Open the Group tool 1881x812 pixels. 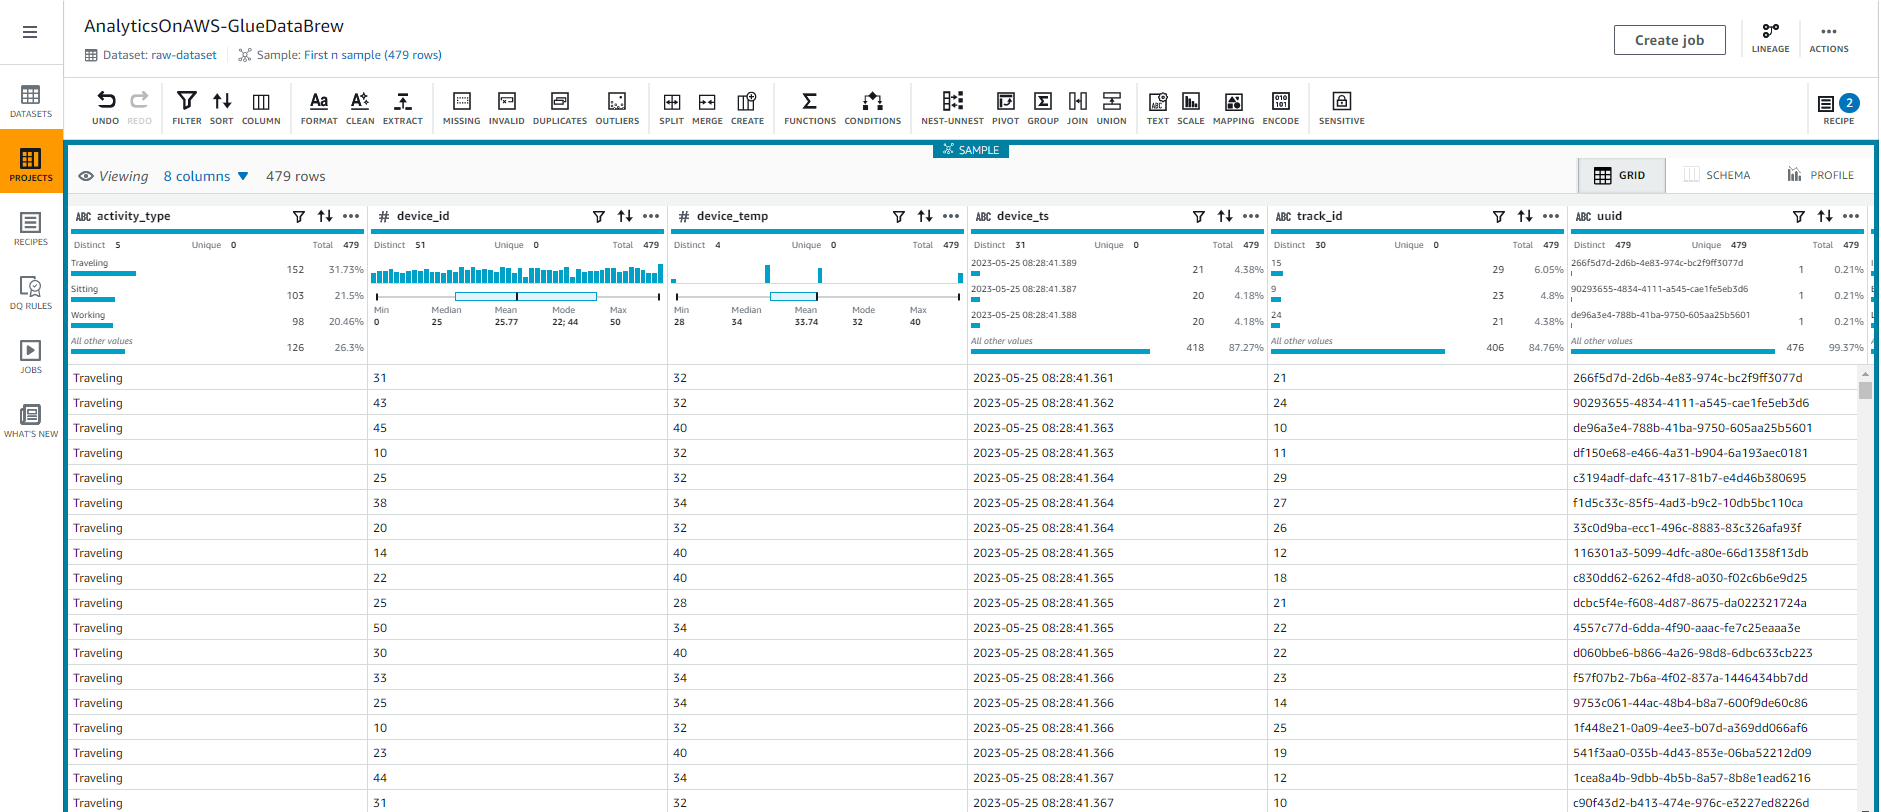pyautogui.click(x=1043, y=107)
